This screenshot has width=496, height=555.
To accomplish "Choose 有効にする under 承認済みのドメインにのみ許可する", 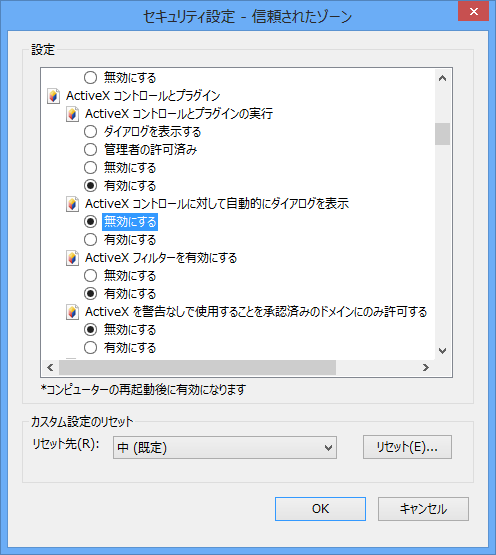I will coord(91,348).
